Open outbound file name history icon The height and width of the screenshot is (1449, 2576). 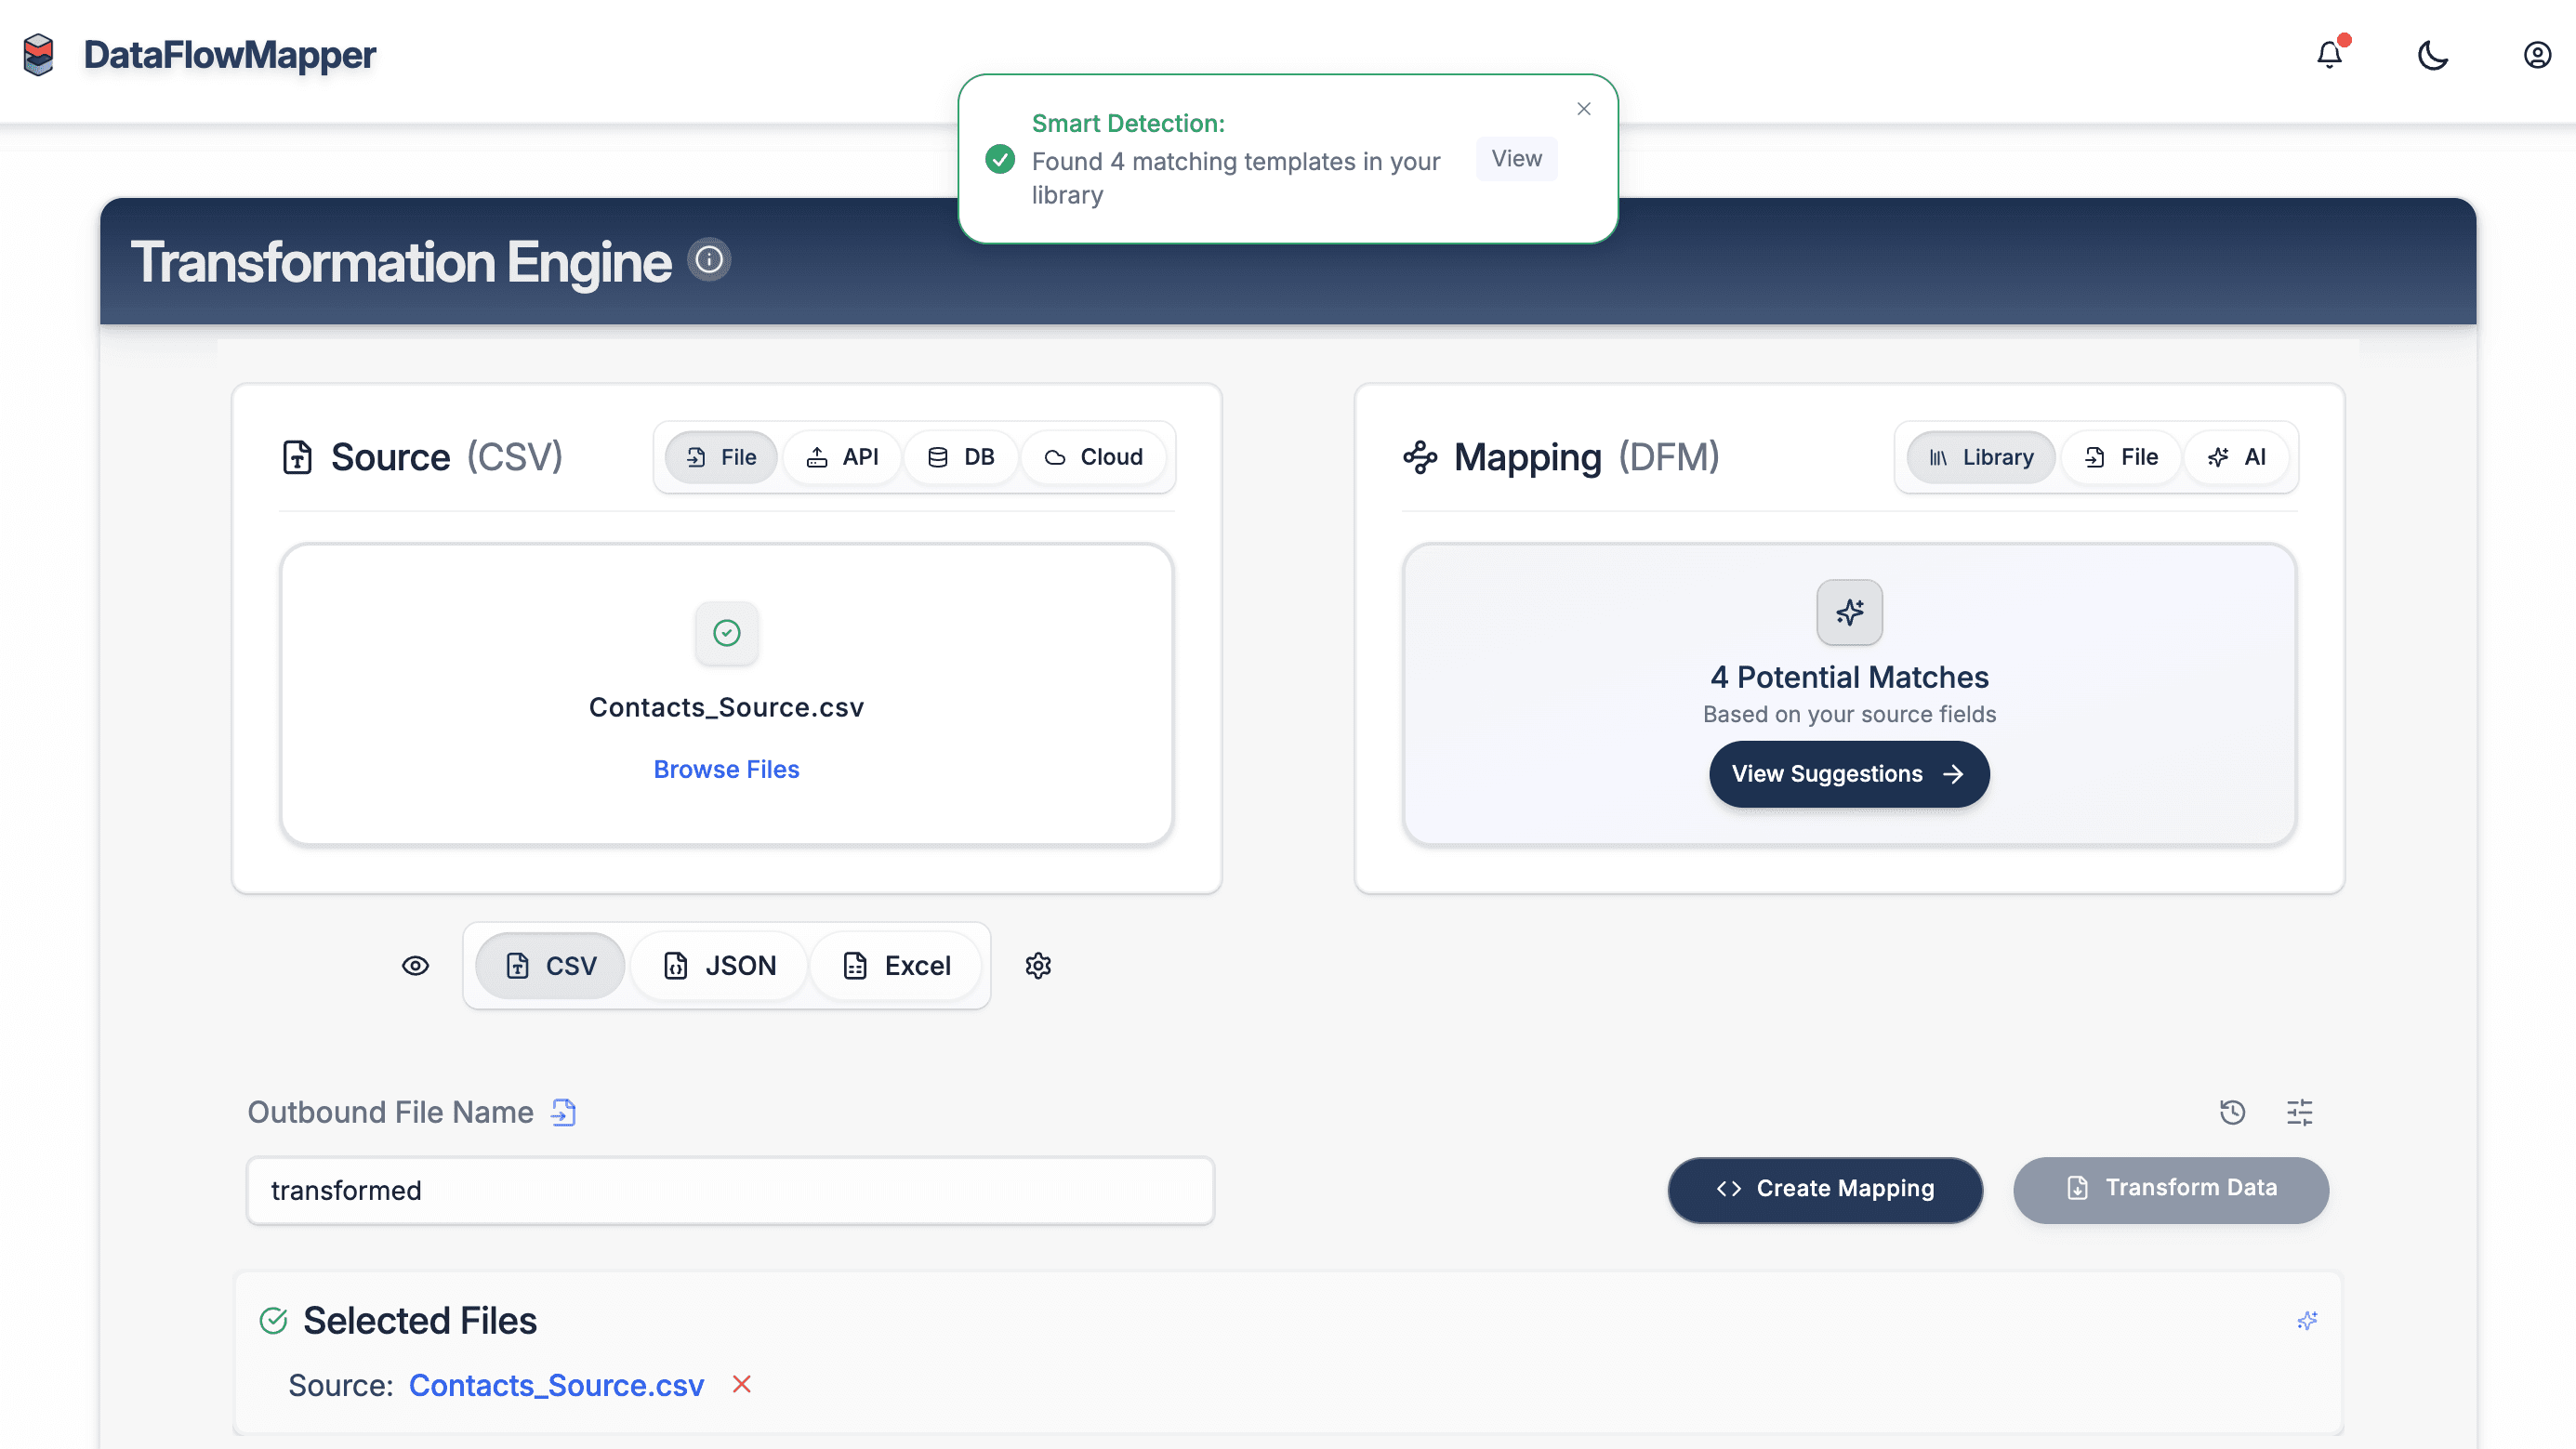[x=2233, y=1112]
